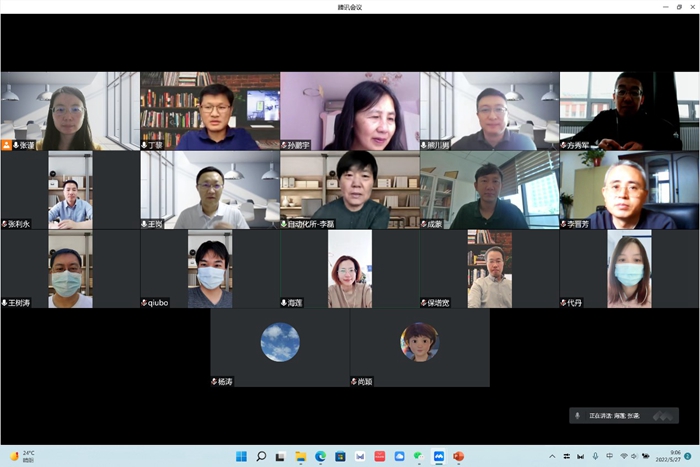Screen dimensions: 700x467
Task: Open taskbar Search magnifier icon
Action: coord(261,456)
